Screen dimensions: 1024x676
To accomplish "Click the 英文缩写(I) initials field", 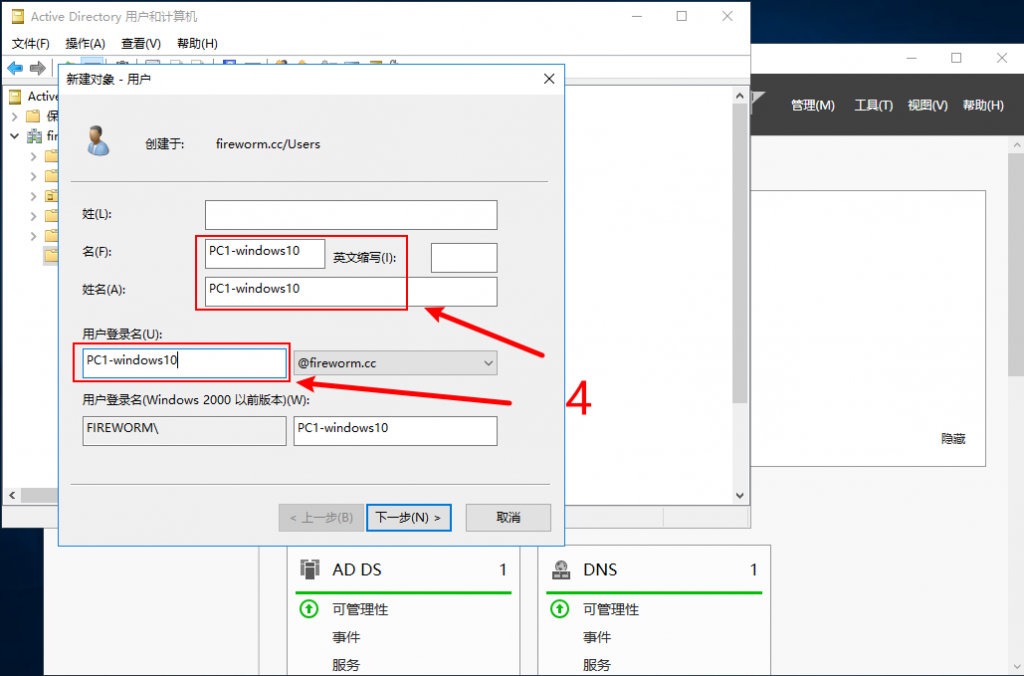I will 463,258.
